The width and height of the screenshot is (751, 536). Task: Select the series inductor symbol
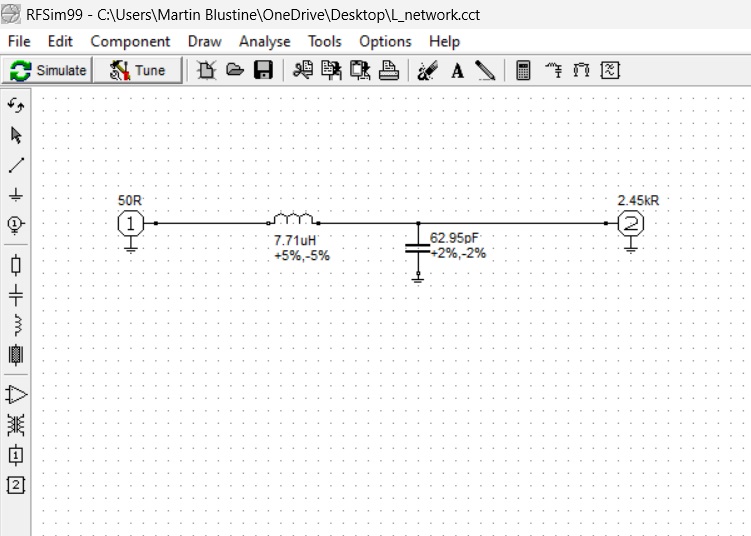[x=293, y=219]
